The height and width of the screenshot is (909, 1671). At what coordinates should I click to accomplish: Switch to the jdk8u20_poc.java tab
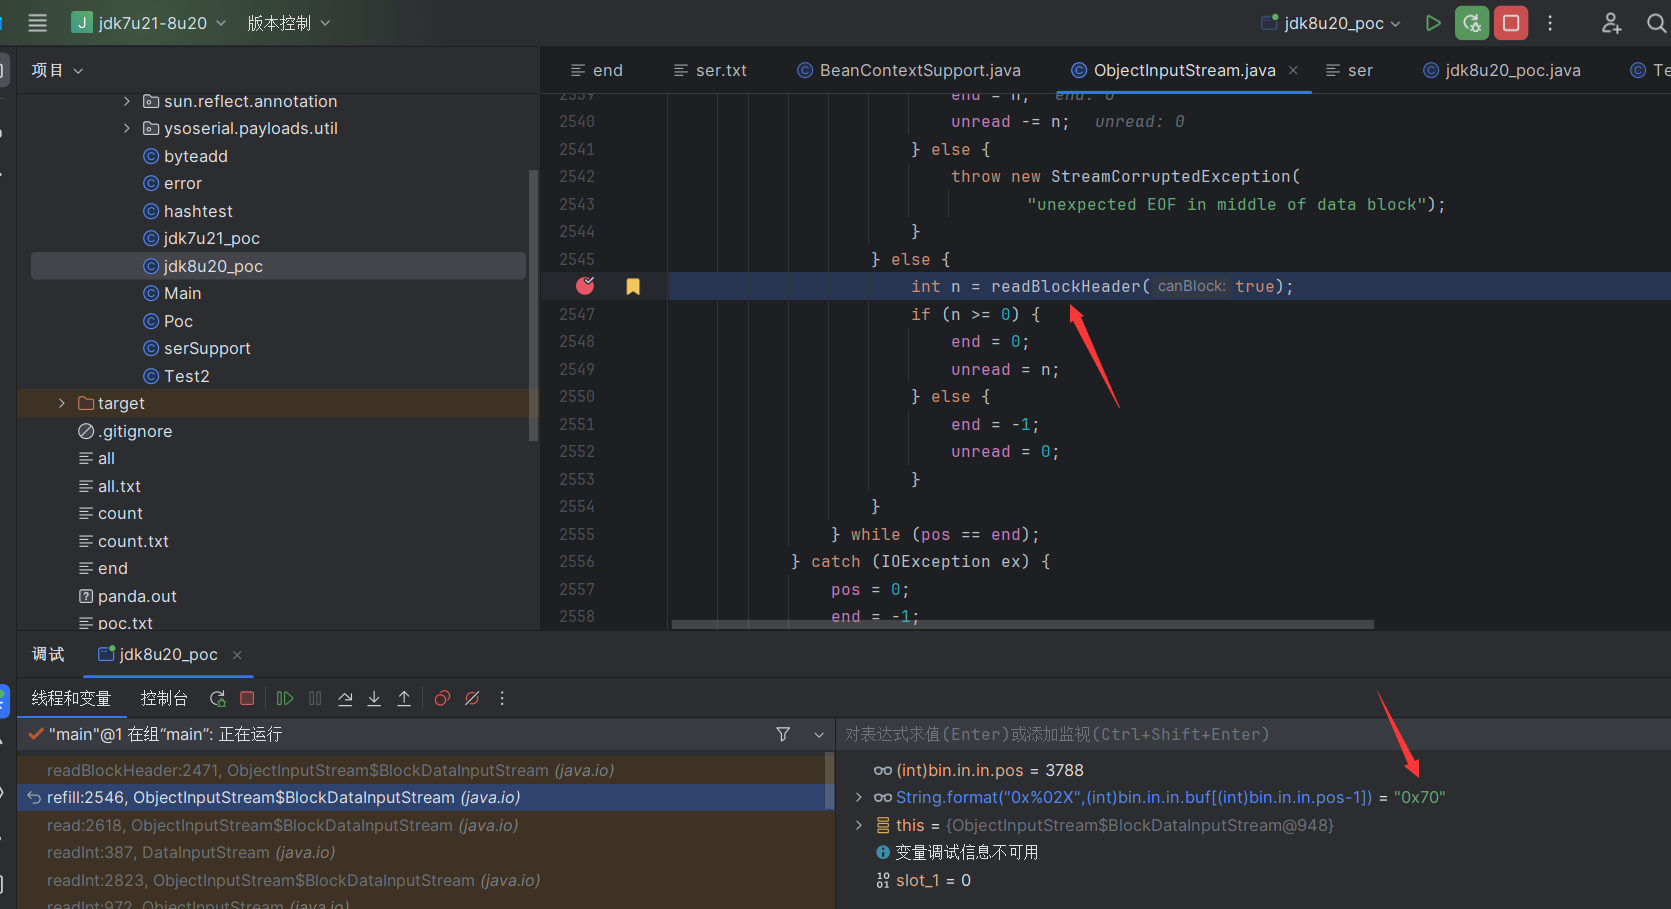tap(1502, 70)
